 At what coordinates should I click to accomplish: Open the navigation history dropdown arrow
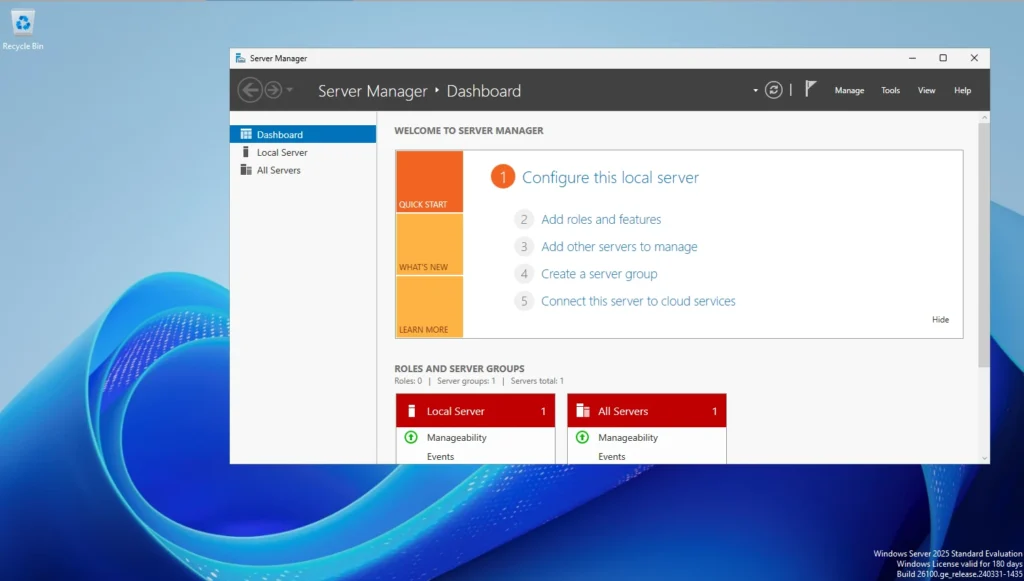click(289, 90)
